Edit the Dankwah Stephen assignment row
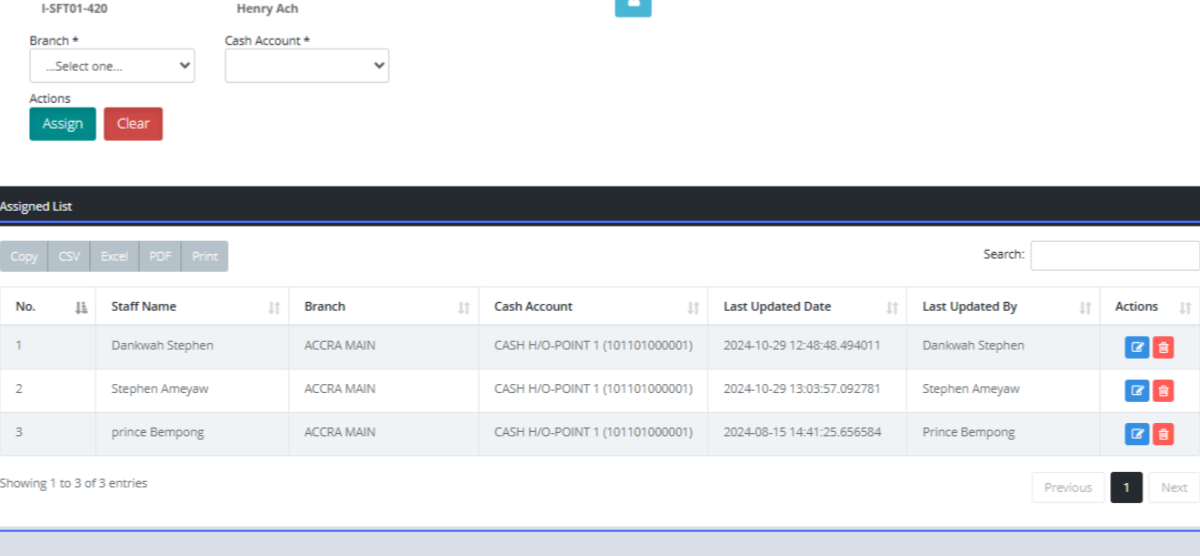Viewport: 1200px width, 556px height. click(1137, 347)
